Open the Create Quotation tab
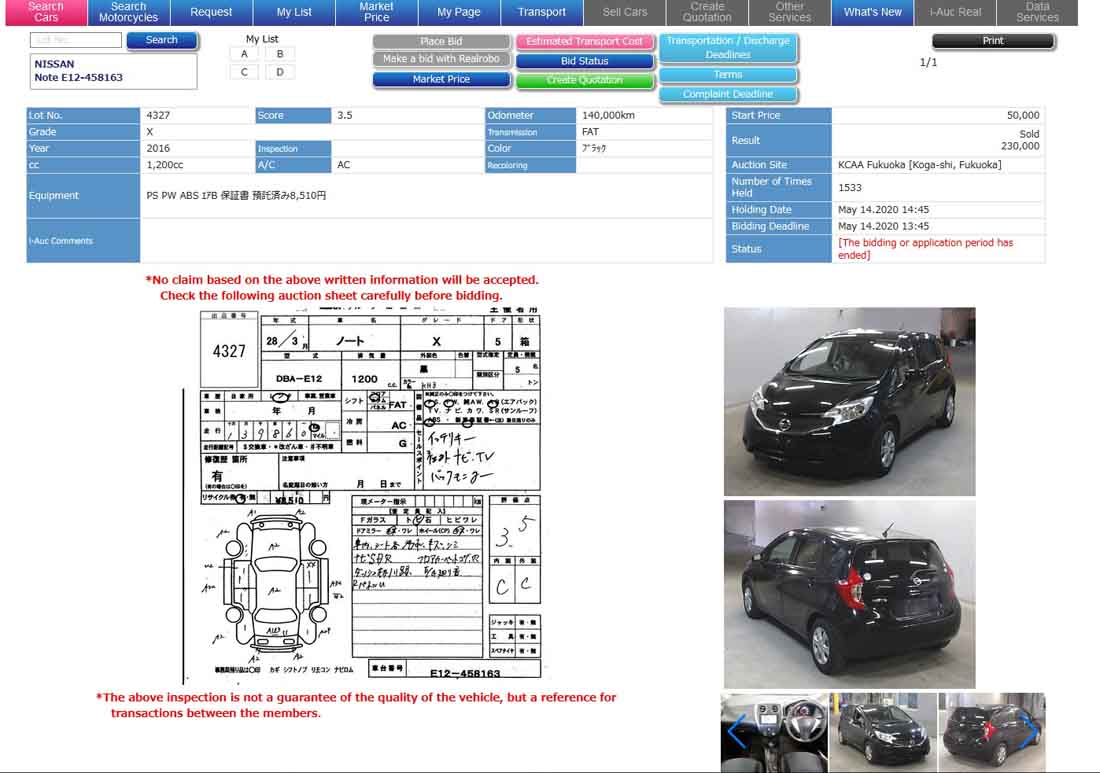The image size is (1100, 773). click(x=707, y=12)
